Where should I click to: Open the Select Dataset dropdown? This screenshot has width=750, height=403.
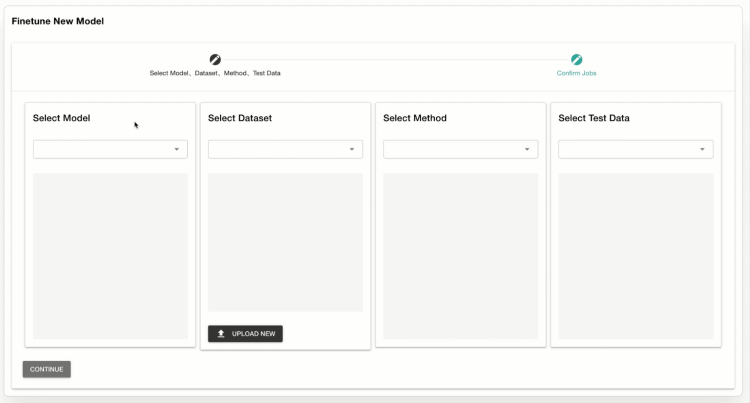pos(285,149)
